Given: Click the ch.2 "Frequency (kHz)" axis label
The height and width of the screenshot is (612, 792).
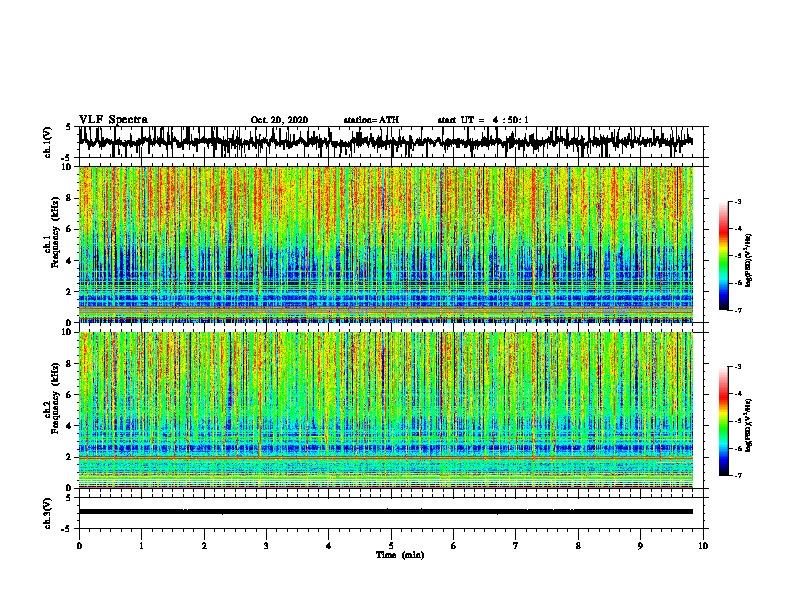Looking at the screenshot, I should click(x=55, y=398).
